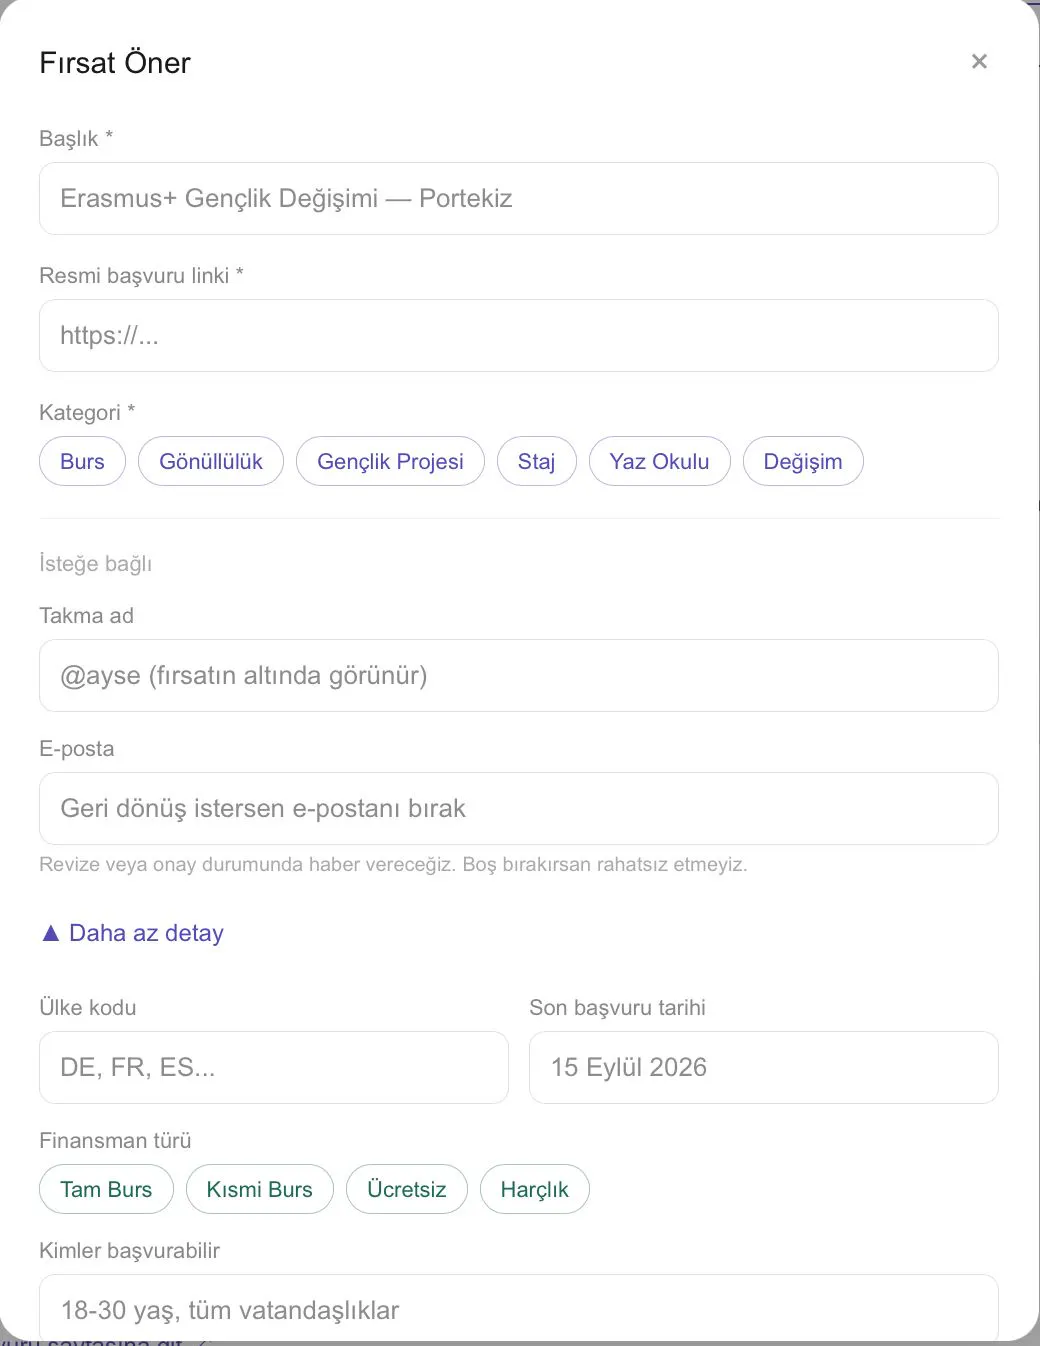Click the triangle icon beside Daha az detay

[51, 933]
